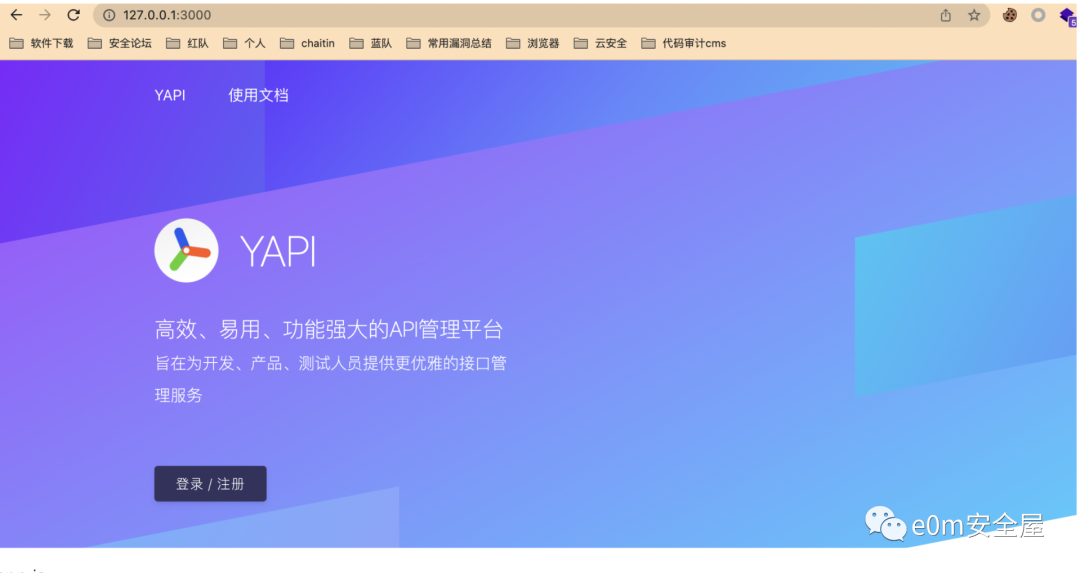This screenshot has width=1080, height=573.
Task: Open the 常用漏洞总结 bookmark folder
Action: click(449, 43)
